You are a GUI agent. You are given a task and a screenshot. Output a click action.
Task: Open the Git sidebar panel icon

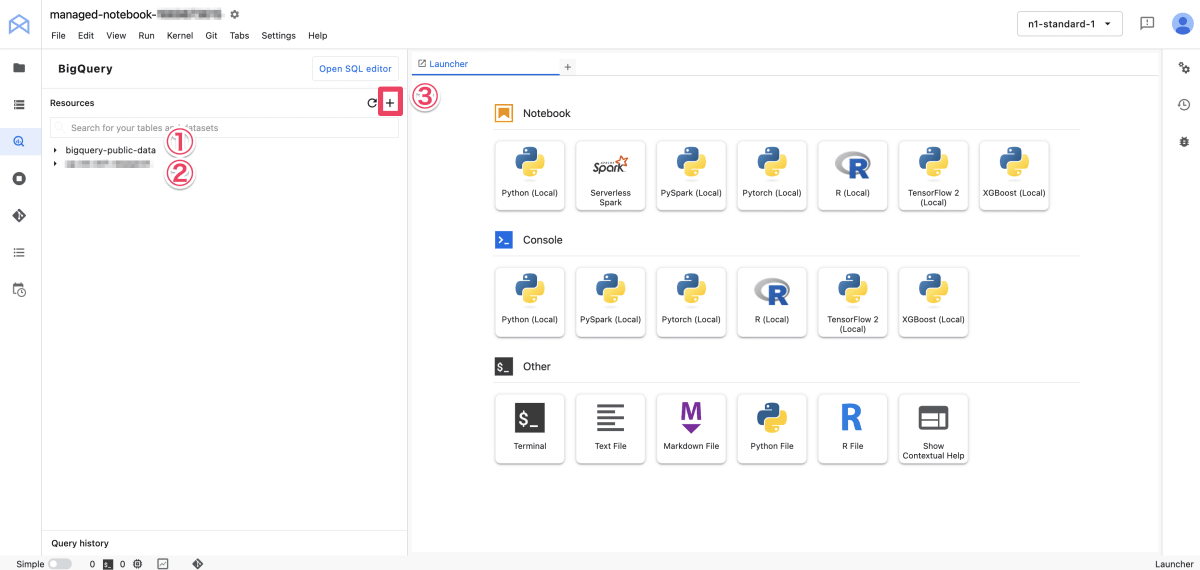pos(19,215)
